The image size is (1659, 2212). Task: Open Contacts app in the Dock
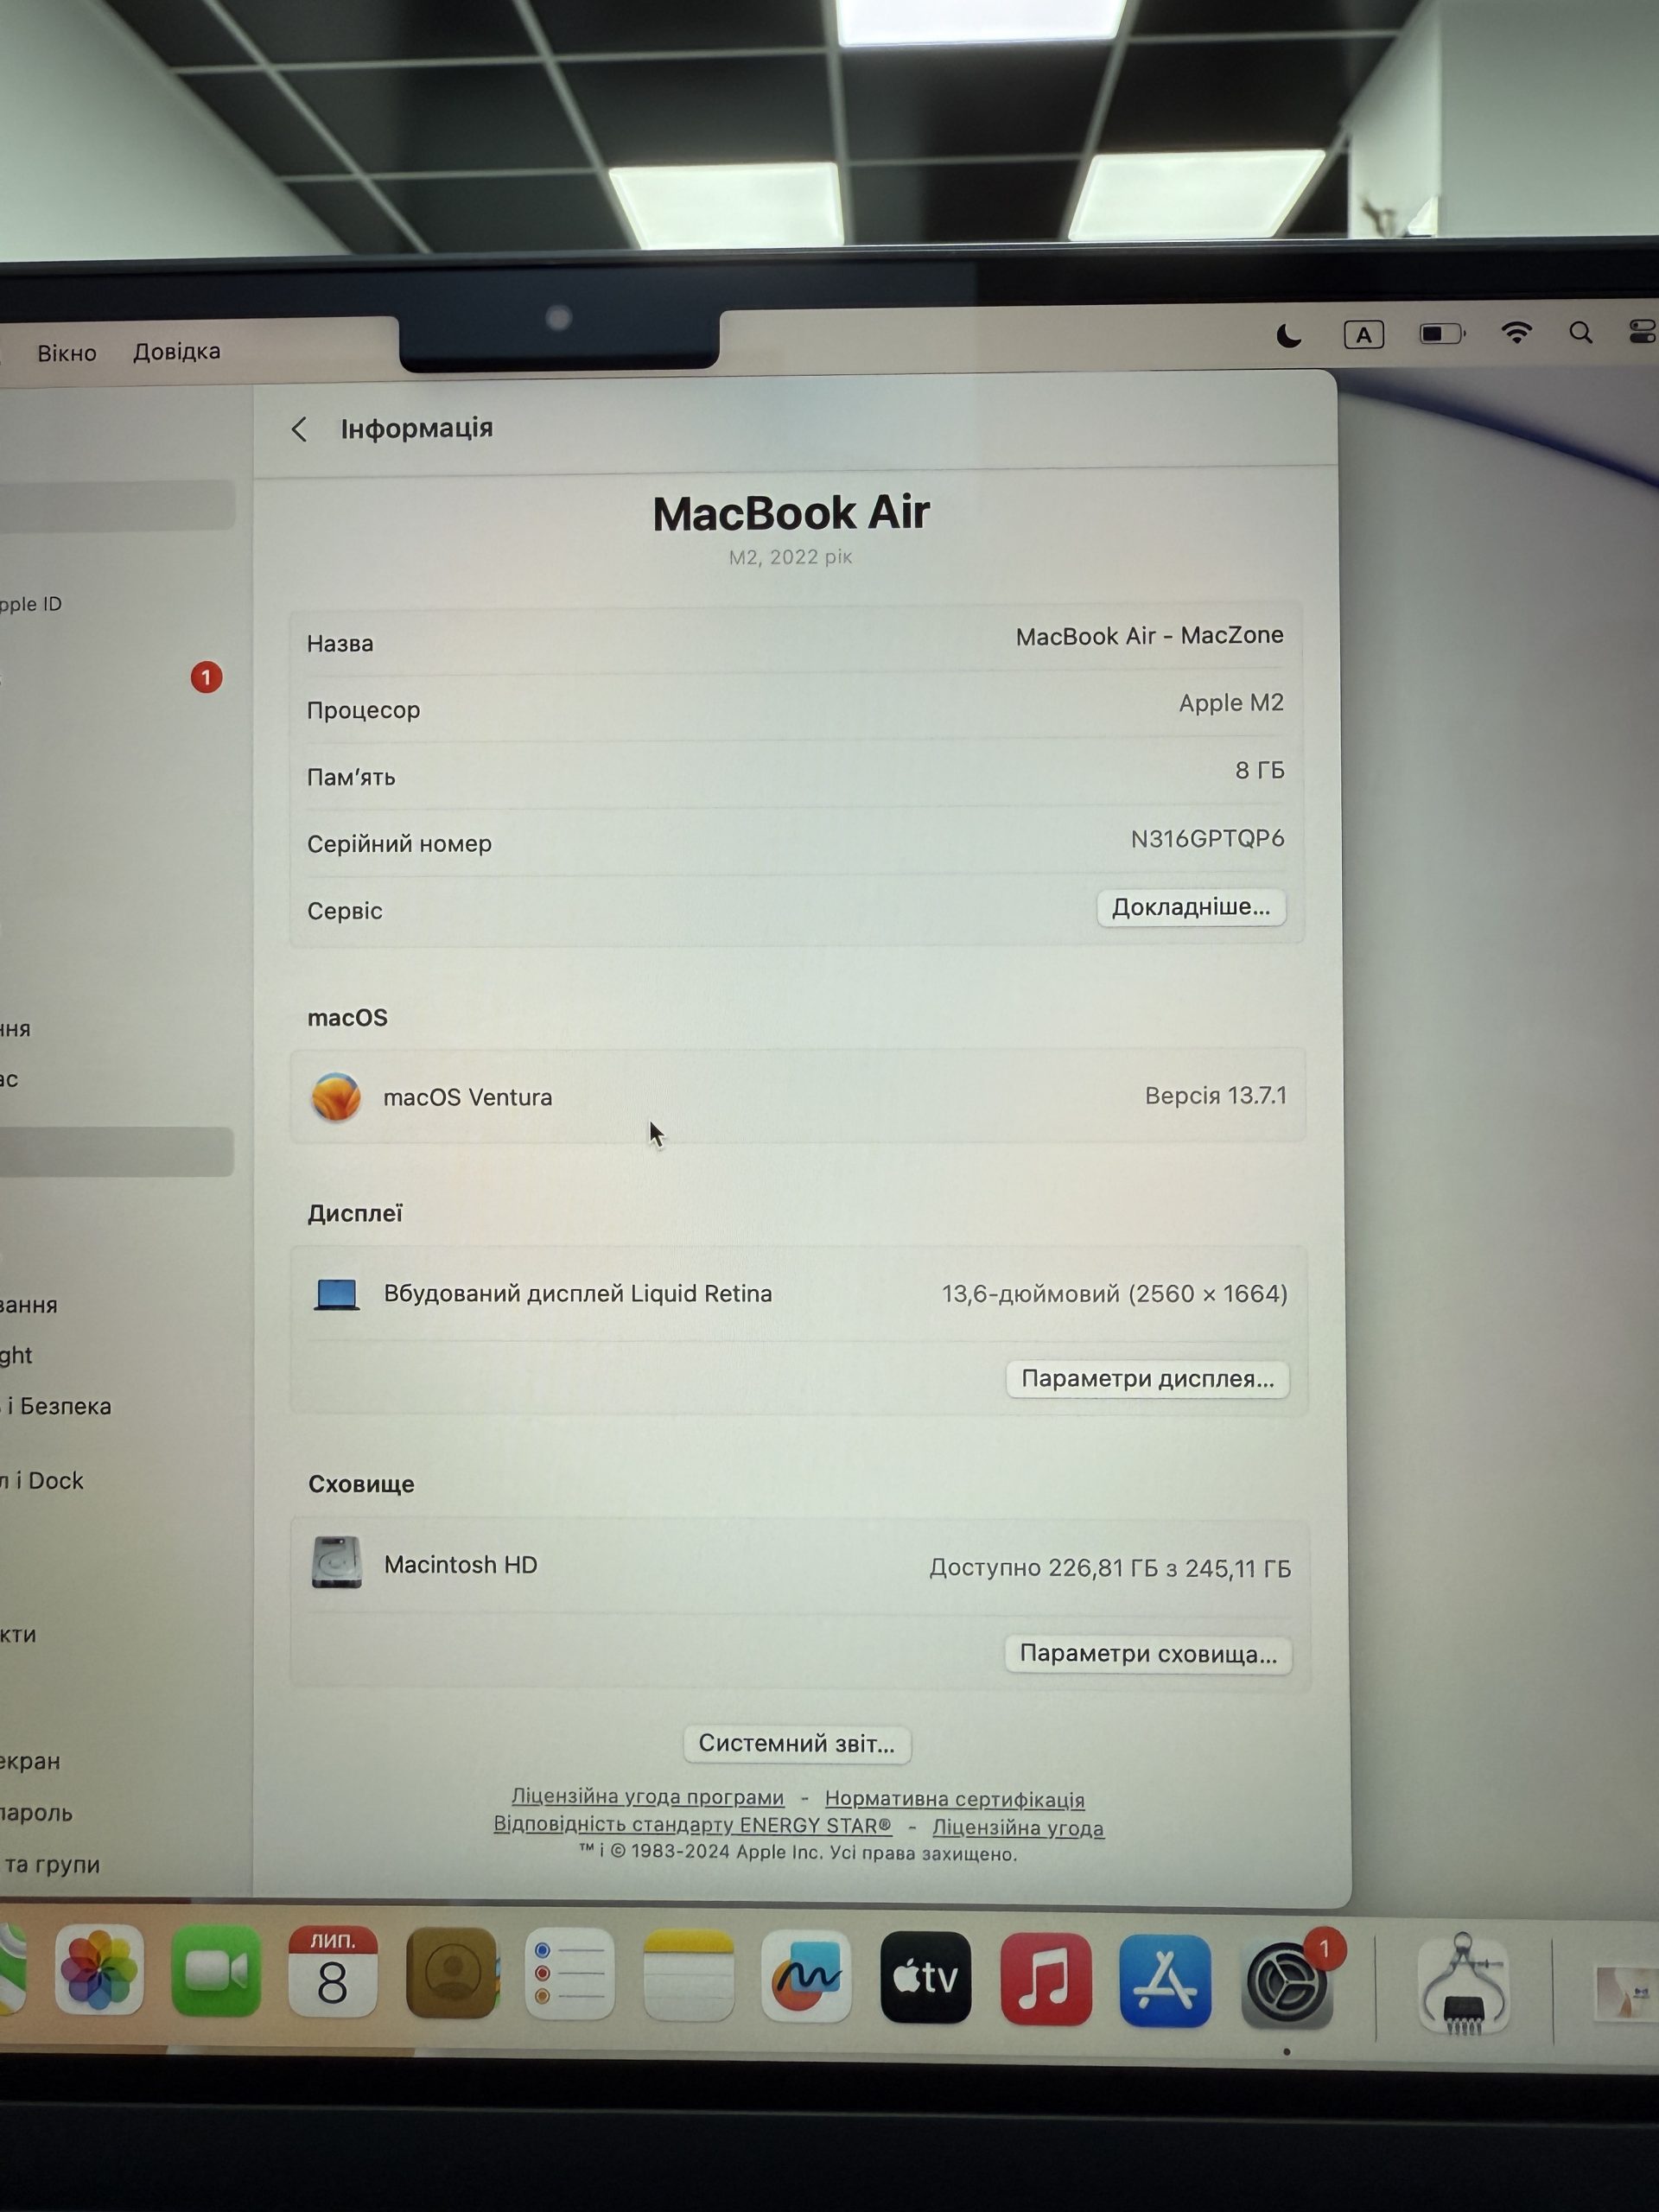coord(452,1973)
